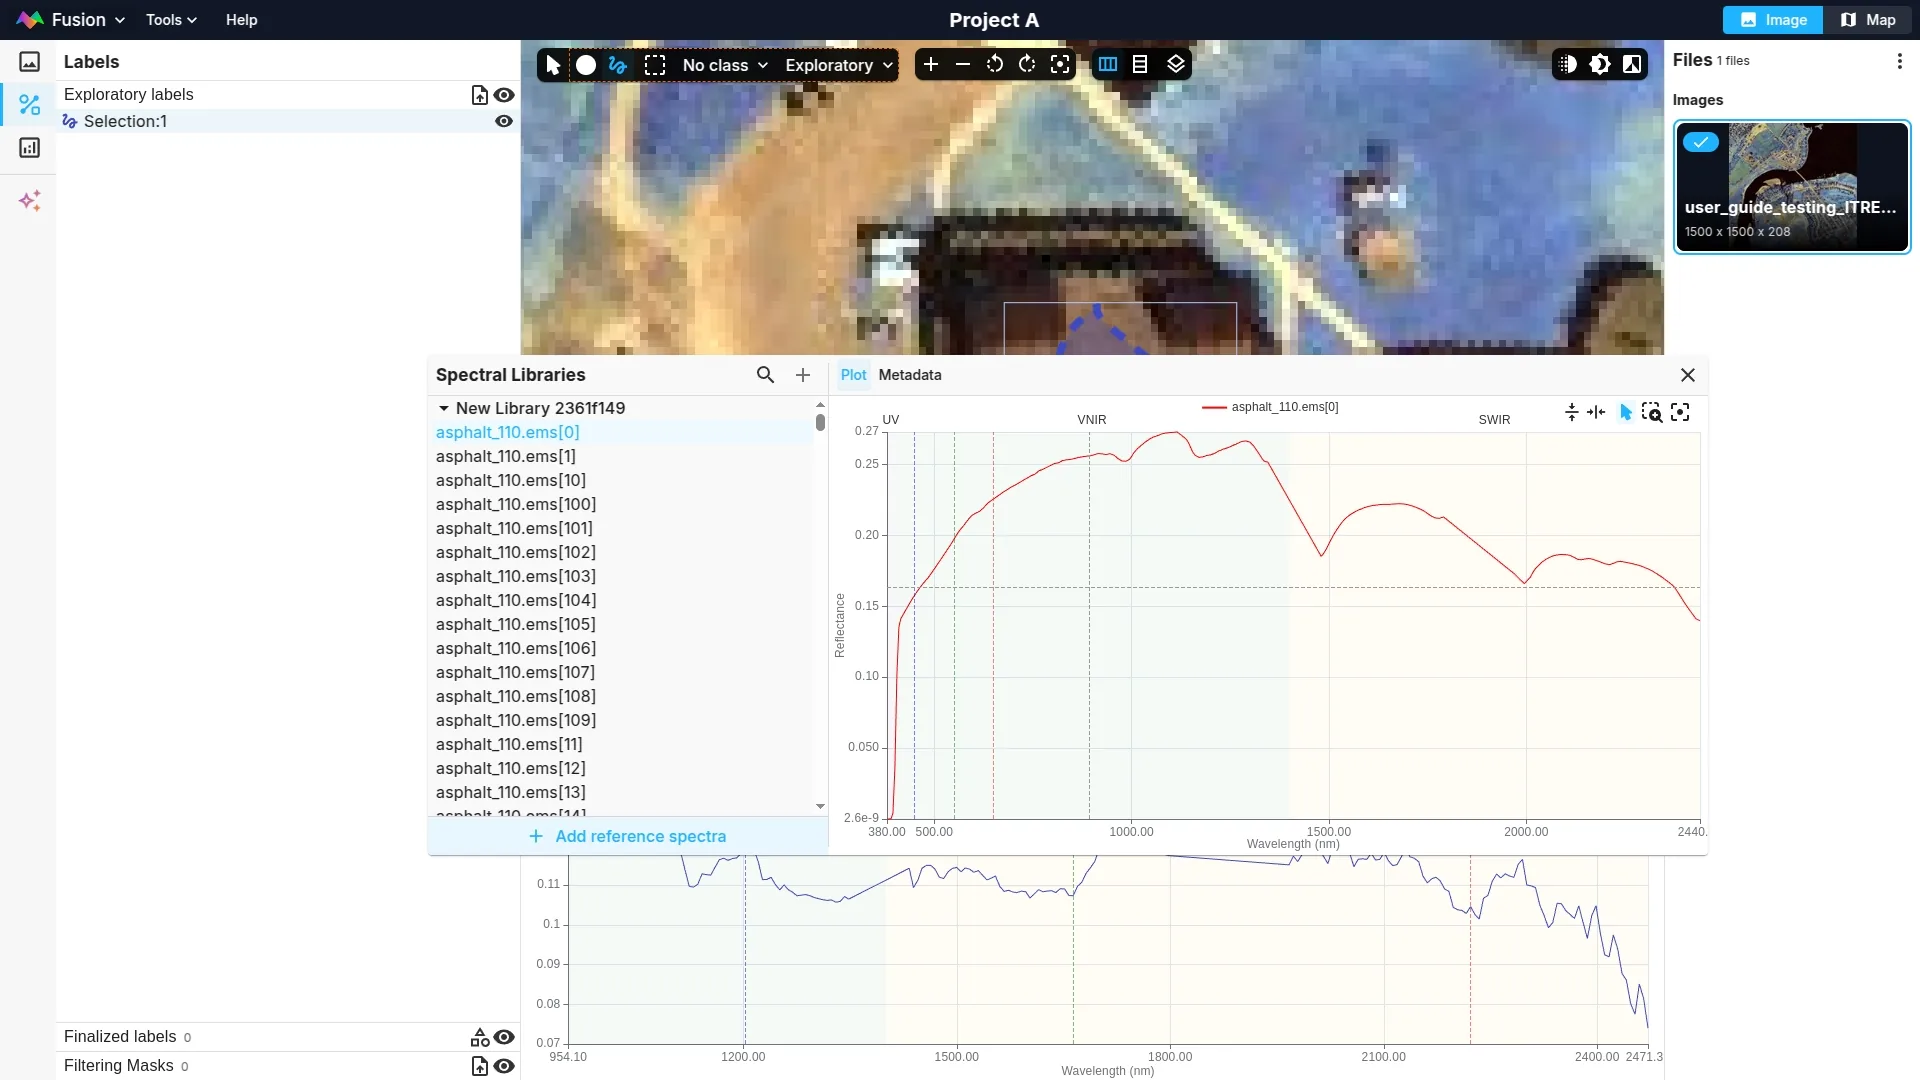Viewport: 1920px width, 1080px height.
Task: Open the Exploratory label type dropdown
Action: [838, 65]
